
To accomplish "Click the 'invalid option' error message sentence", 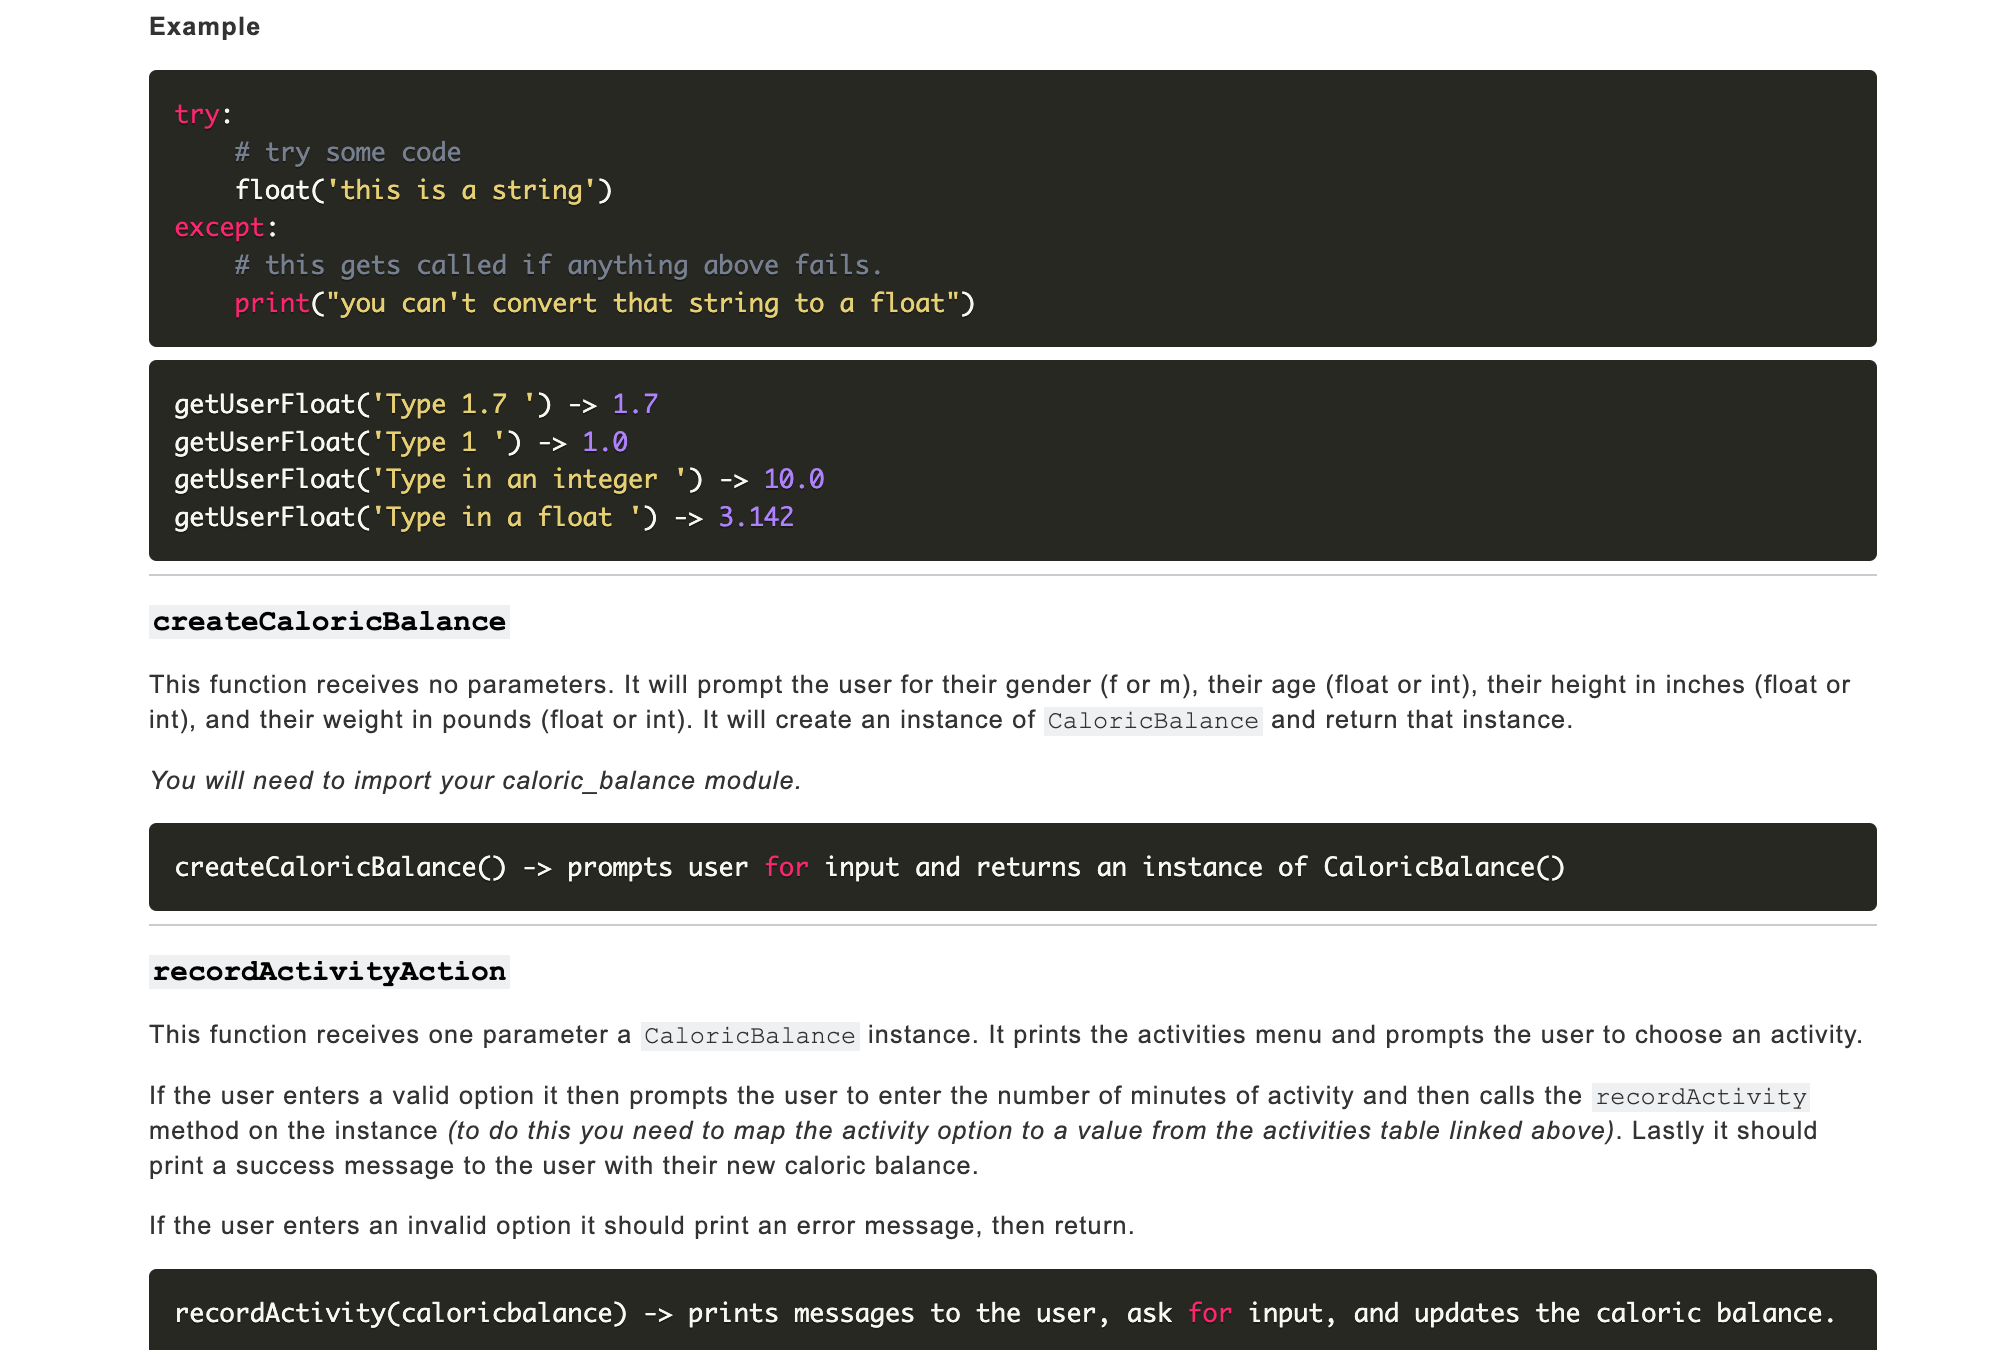I will point(641,1226).
